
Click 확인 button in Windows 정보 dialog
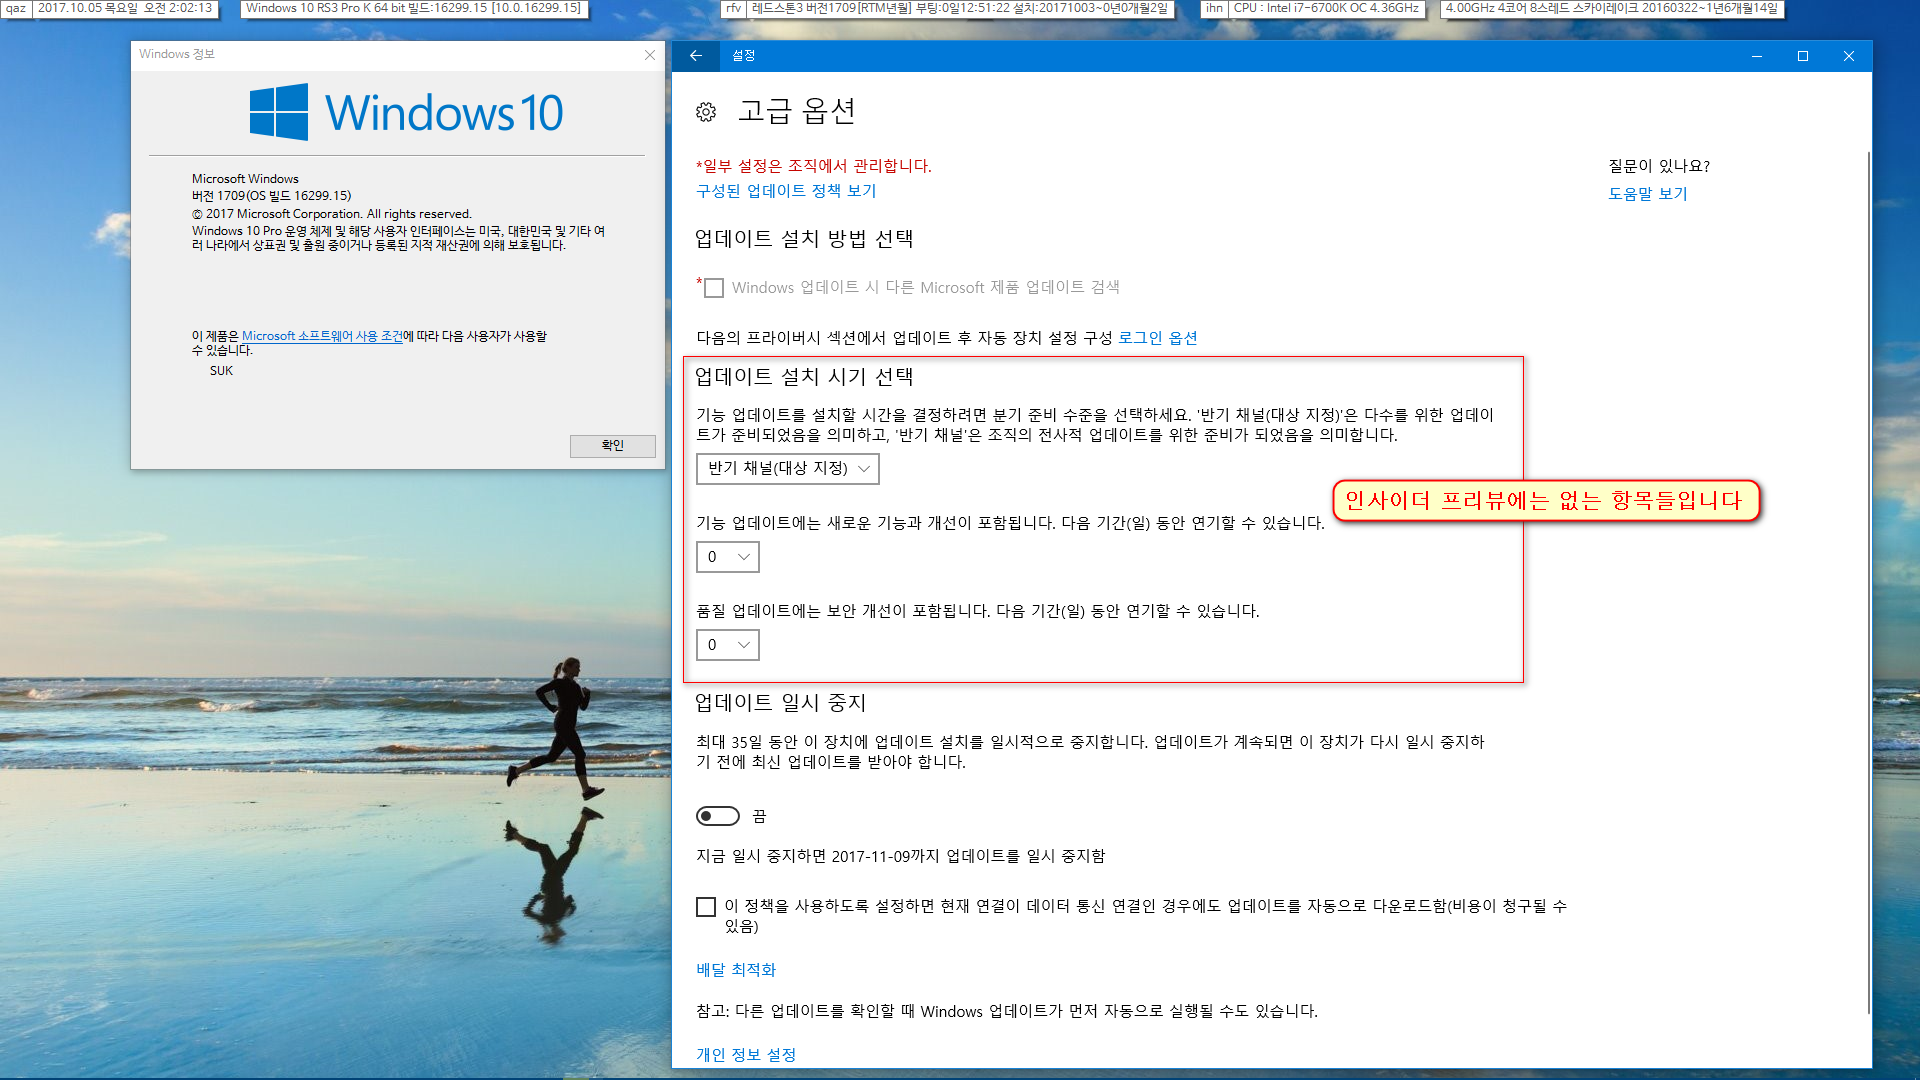(613, 446)
